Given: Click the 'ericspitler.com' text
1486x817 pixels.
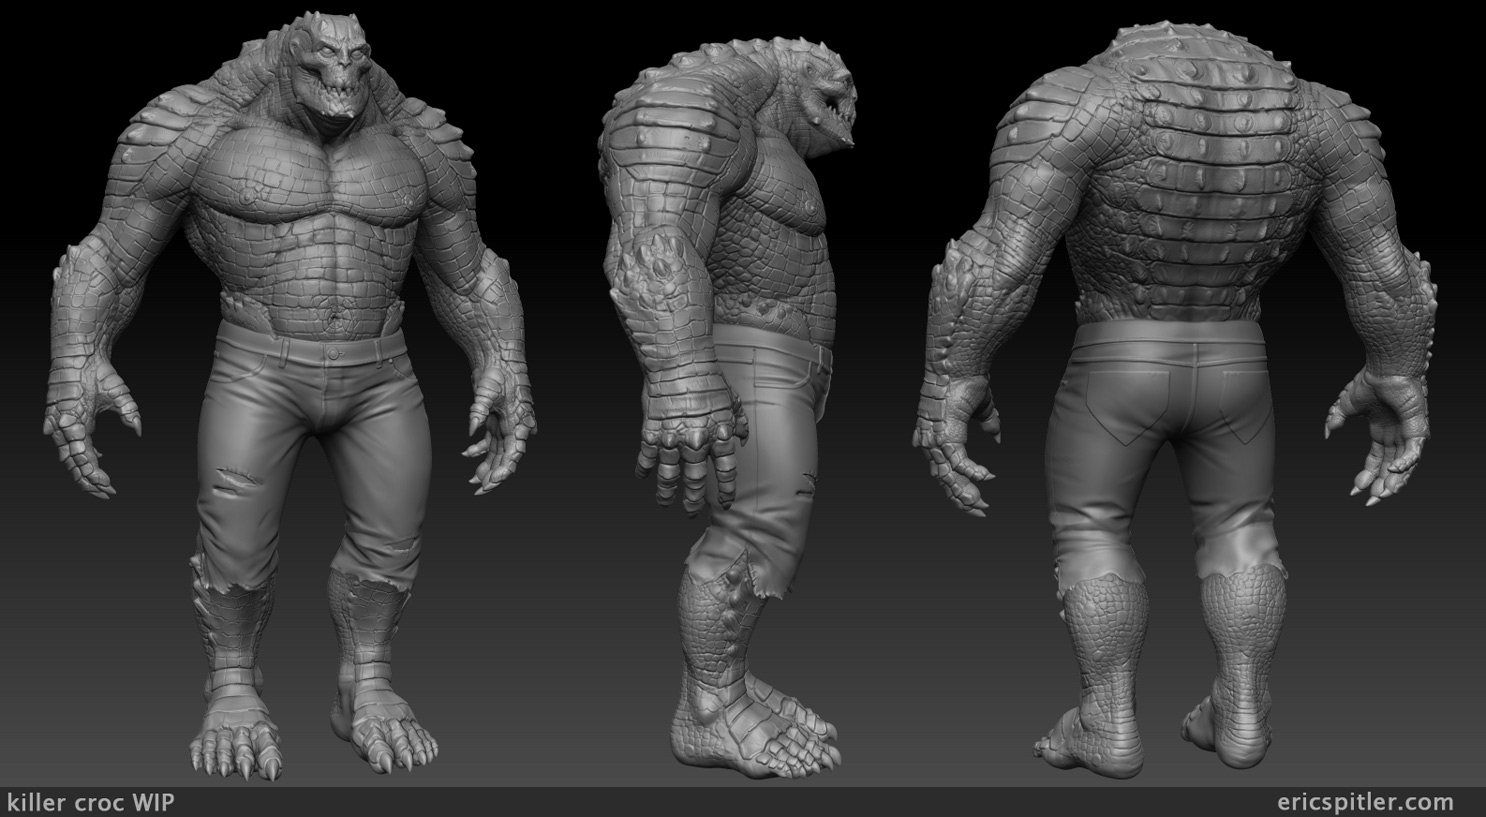Looking at the screenshot, I should 1366,802.
